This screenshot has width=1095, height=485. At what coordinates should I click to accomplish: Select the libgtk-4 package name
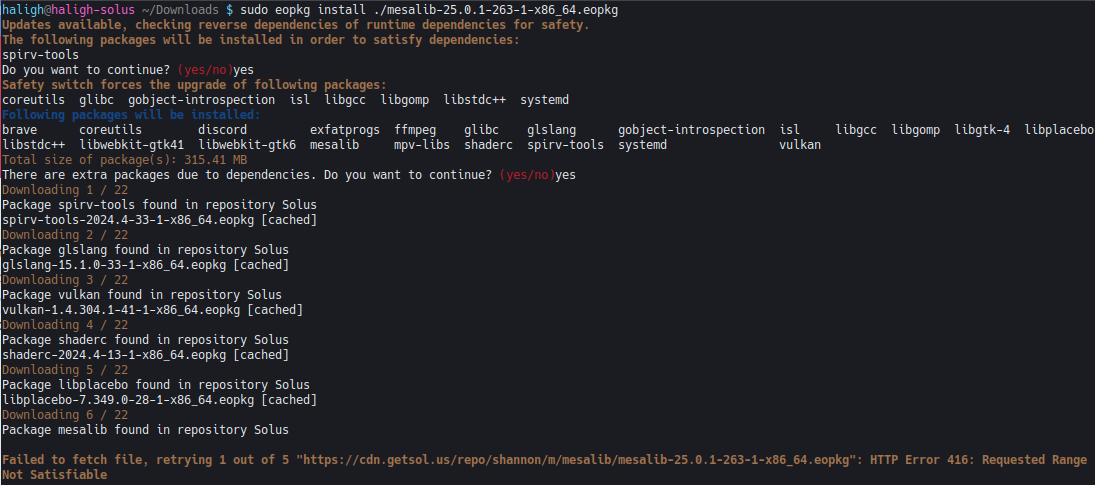pos(982,130)
